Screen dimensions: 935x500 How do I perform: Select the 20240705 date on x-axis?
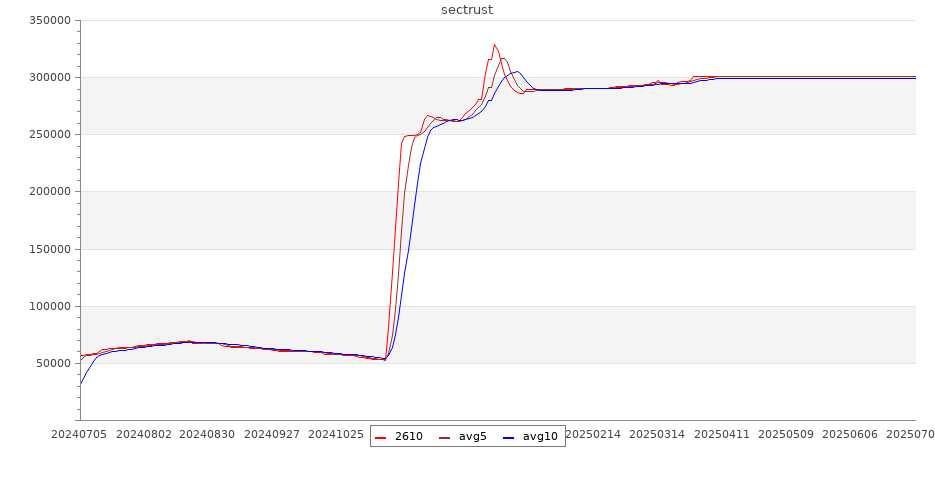pos(80,435)
